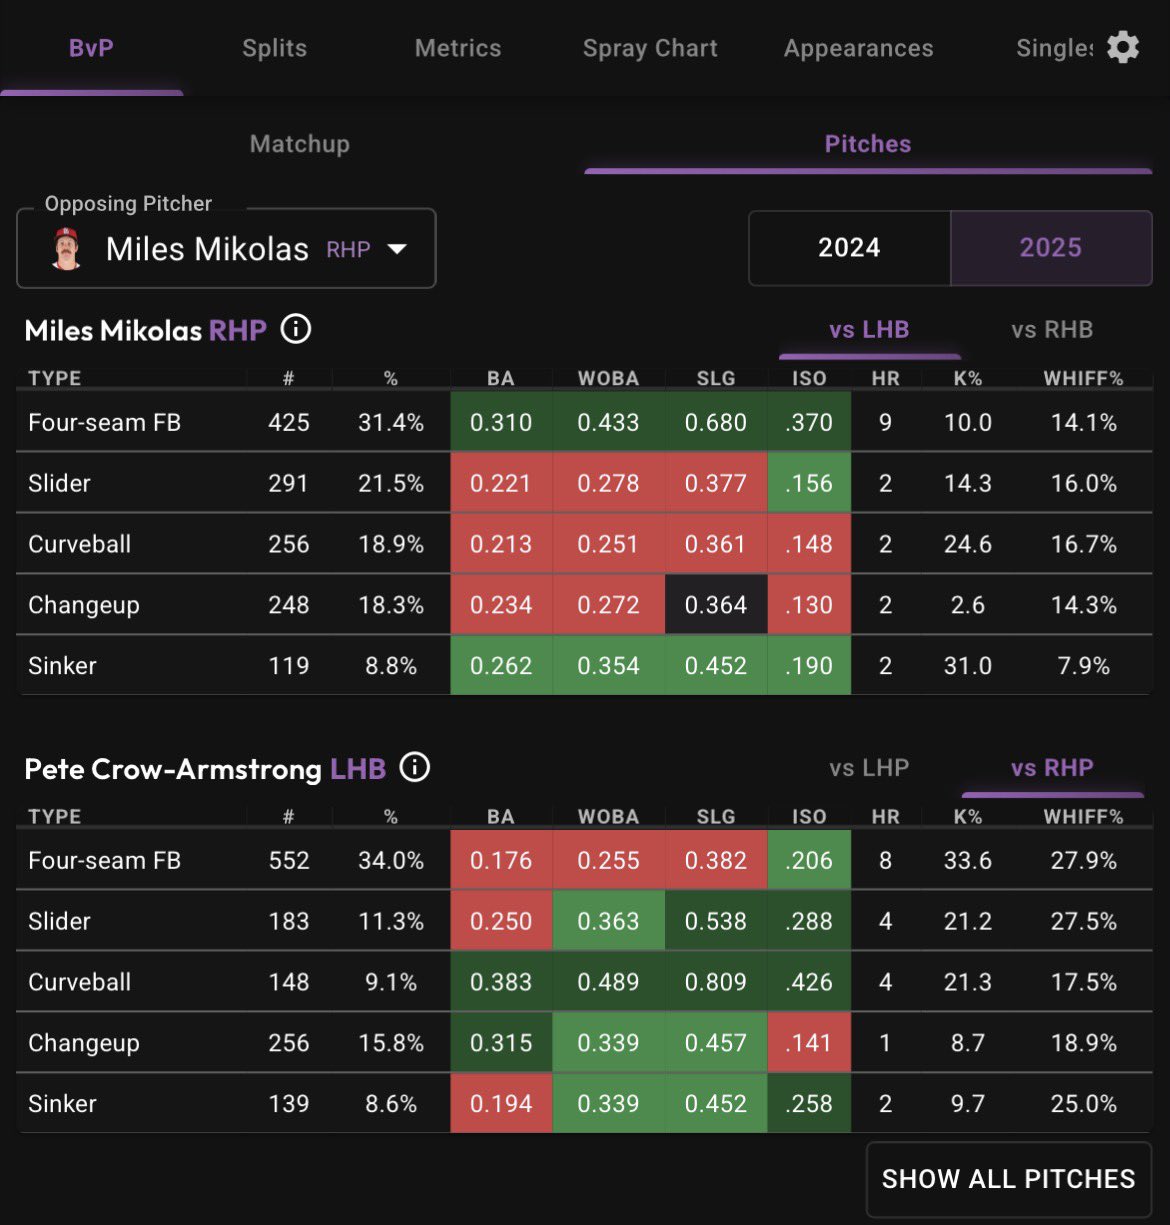Viewport: 1170px width, 1225px height.
Task: Select the 2025 season toggle
Action: (x=1050, y=248)
